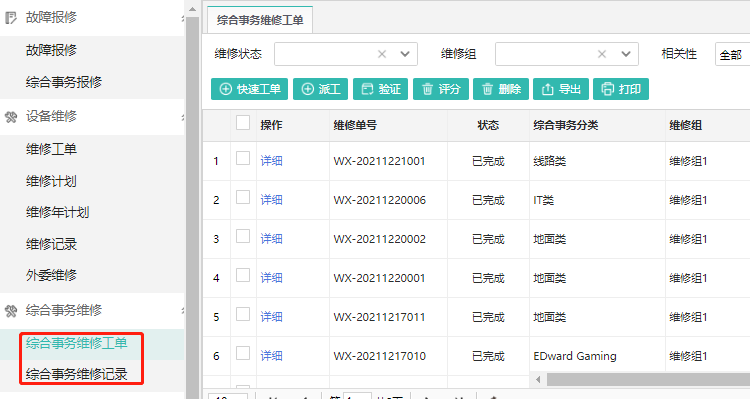Image resolution: width=750 pixels, height=399 pixels.
Task: Click scroll-up arrow of sidebar scrollbar
Action: (x=192, y=9)
